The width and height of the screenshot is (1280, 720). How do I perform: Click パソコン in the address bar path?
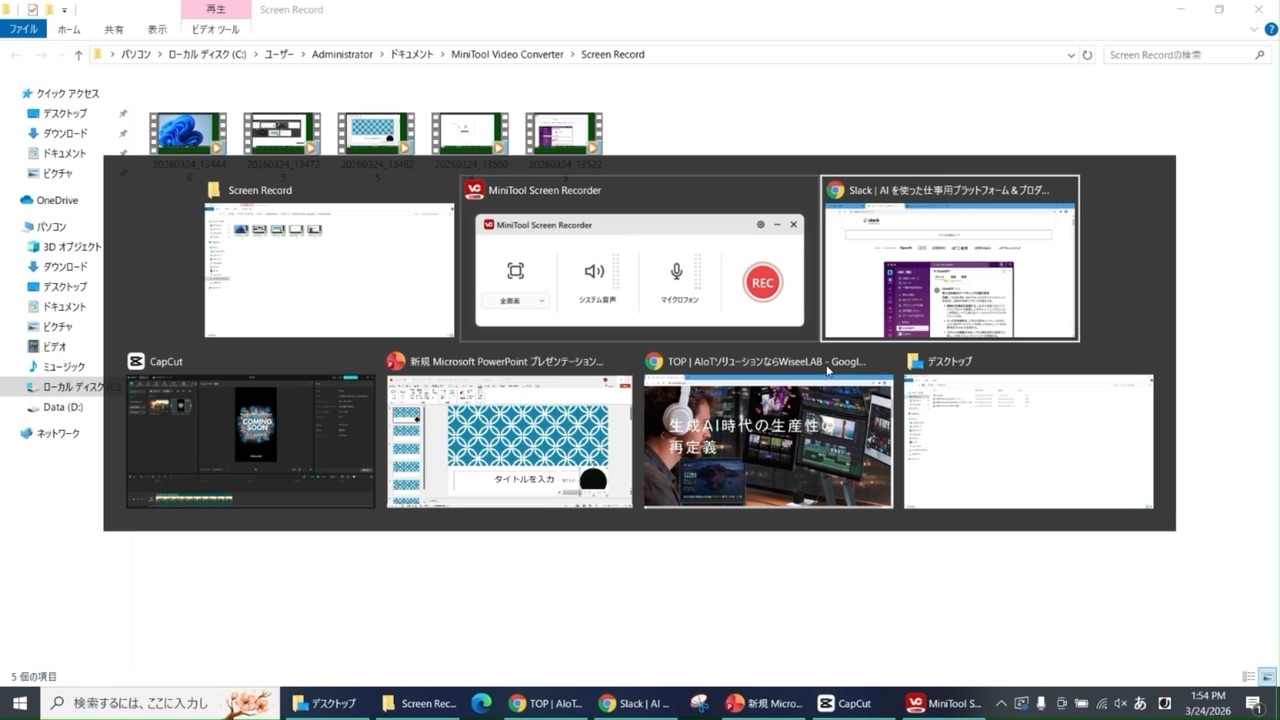pos(136,55)
